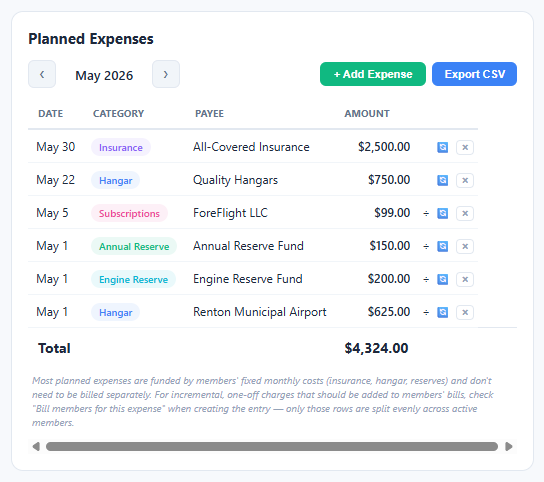Screen dimensions: 544x482
Task: Click the scrollbar left arrow
Action: point(36,447)
